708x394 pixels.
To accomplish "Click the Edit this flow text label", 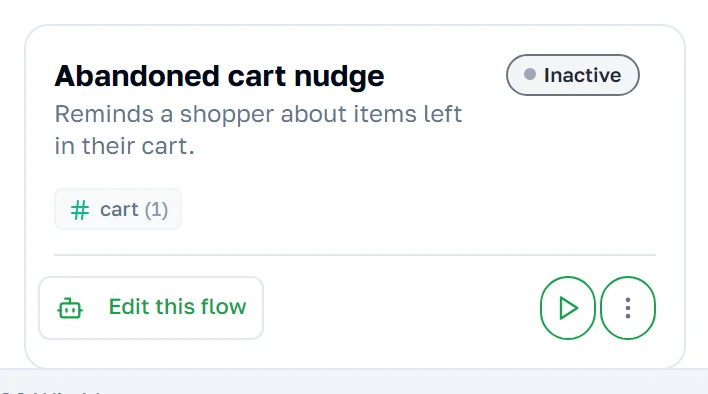I will pyautogui.click(x=177, y=307).
